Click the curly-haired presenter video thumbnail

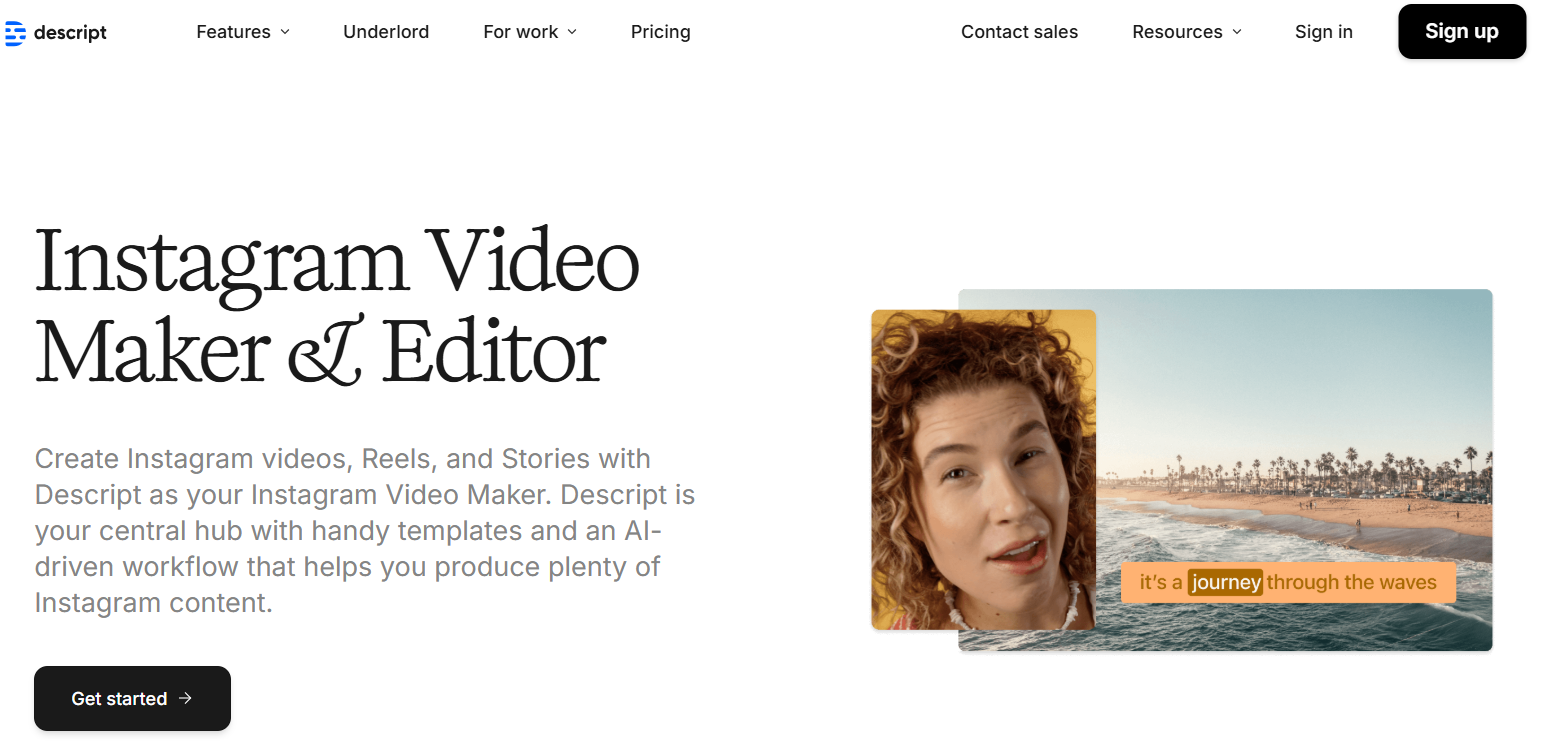pyautogui.click(x=983, y=470)
